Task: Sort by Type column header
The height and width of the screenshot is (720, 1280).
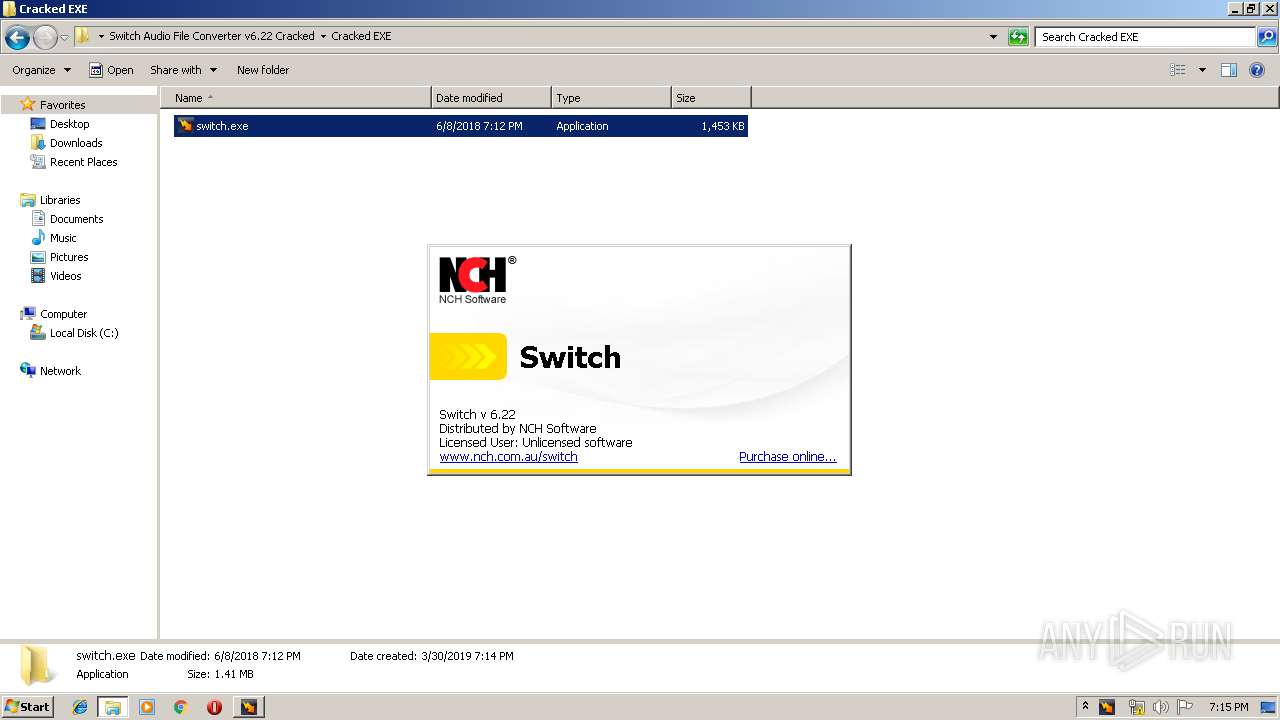Action: pyautogui.click(x=611, y=98)
